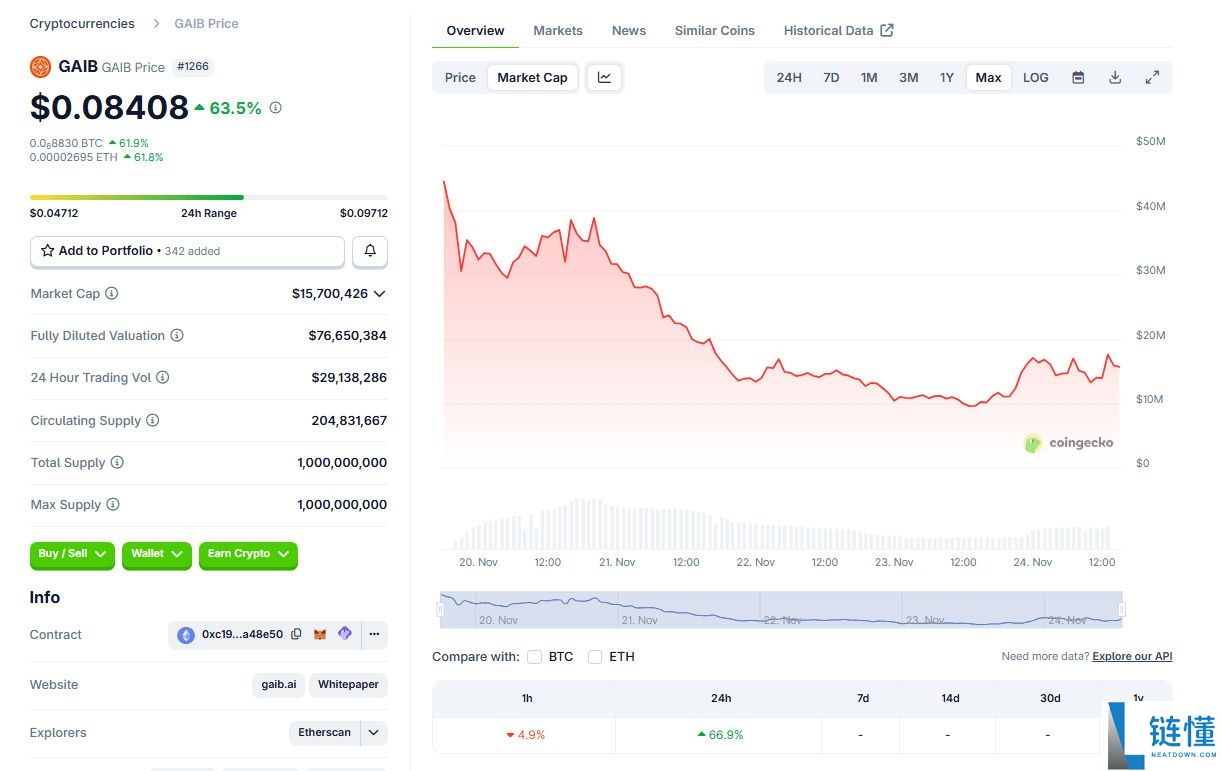The height and width of the screenshot is (771, 1221).
Task: Switch to the Markets tab
Action: [x=558, y=31]
